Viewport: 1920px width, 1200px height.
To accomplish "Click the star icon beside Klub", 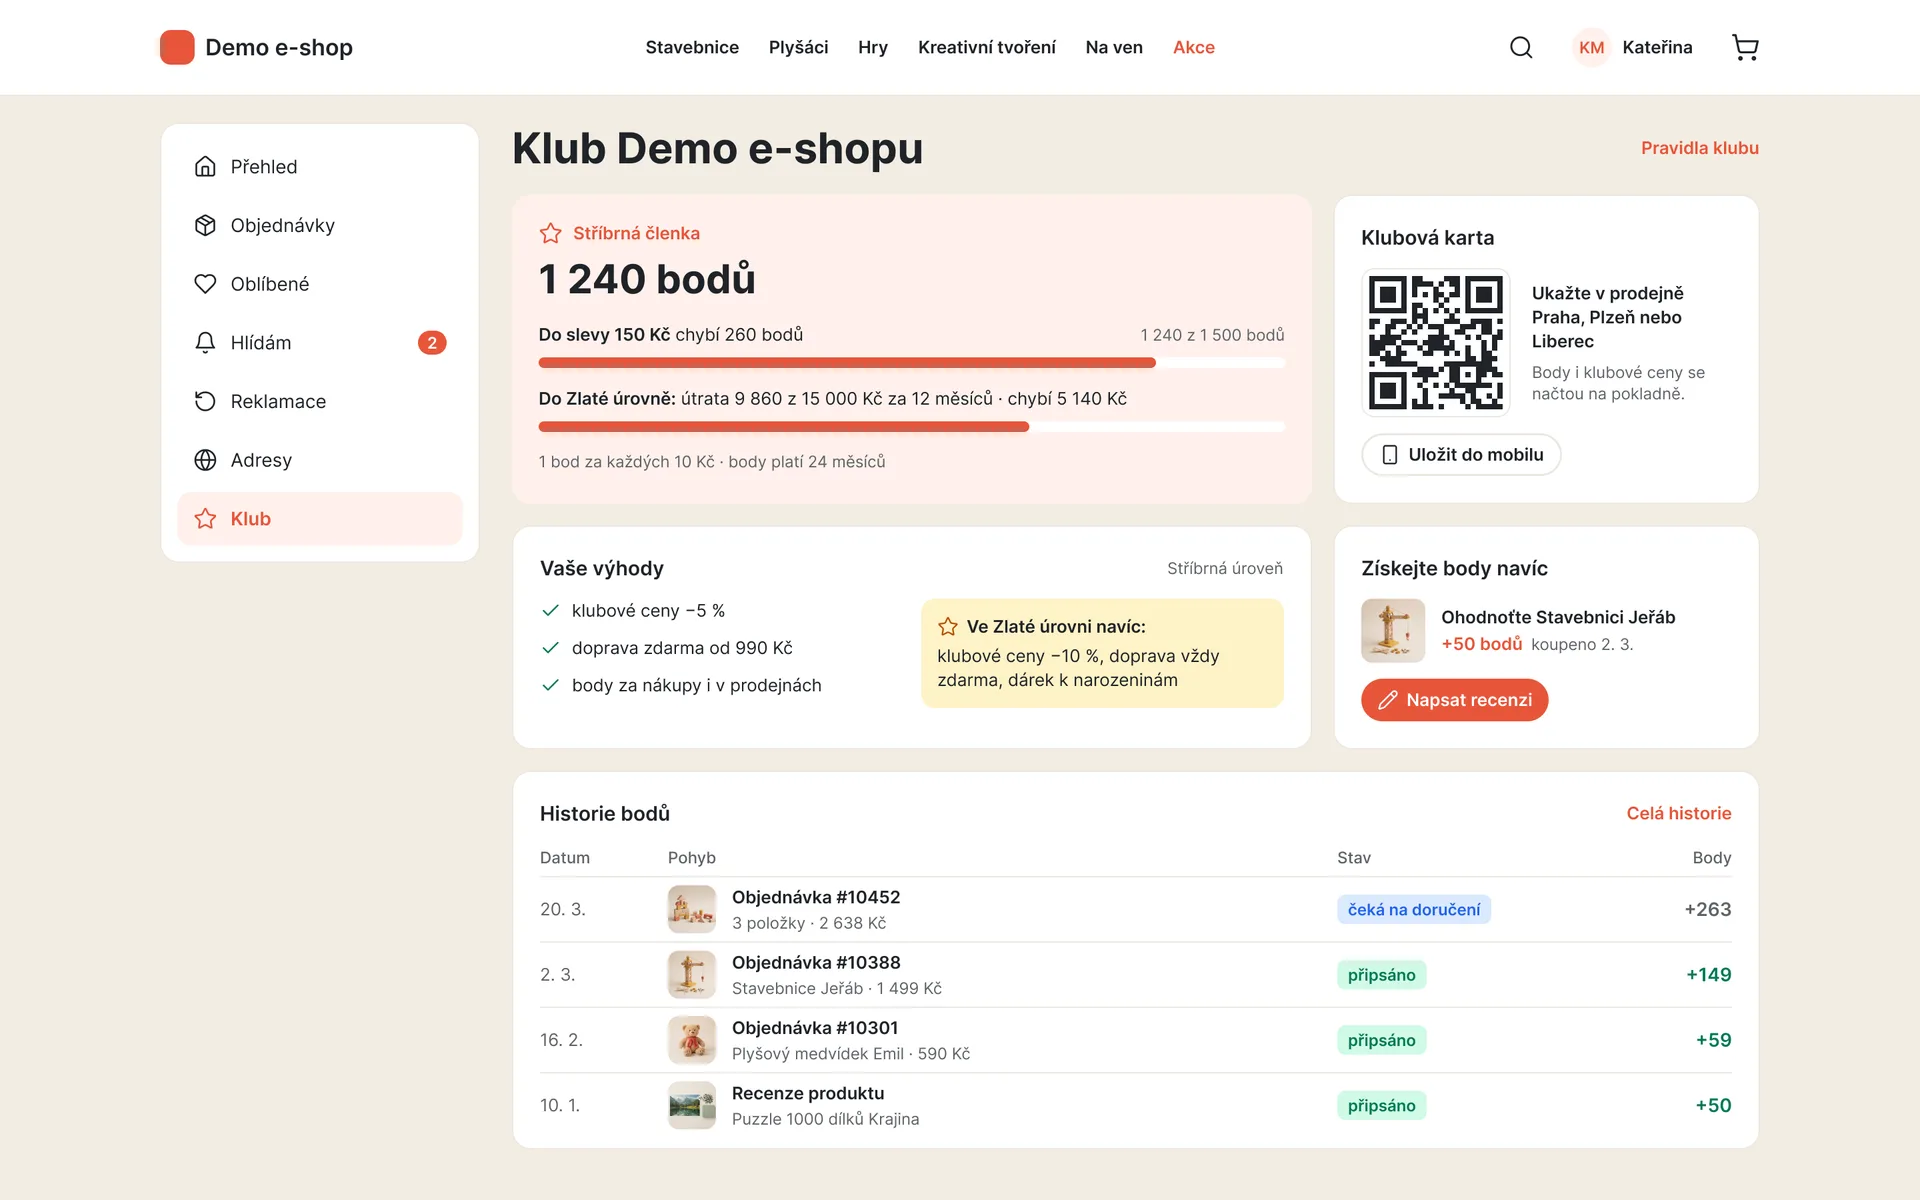I will (x=205, y=519).
